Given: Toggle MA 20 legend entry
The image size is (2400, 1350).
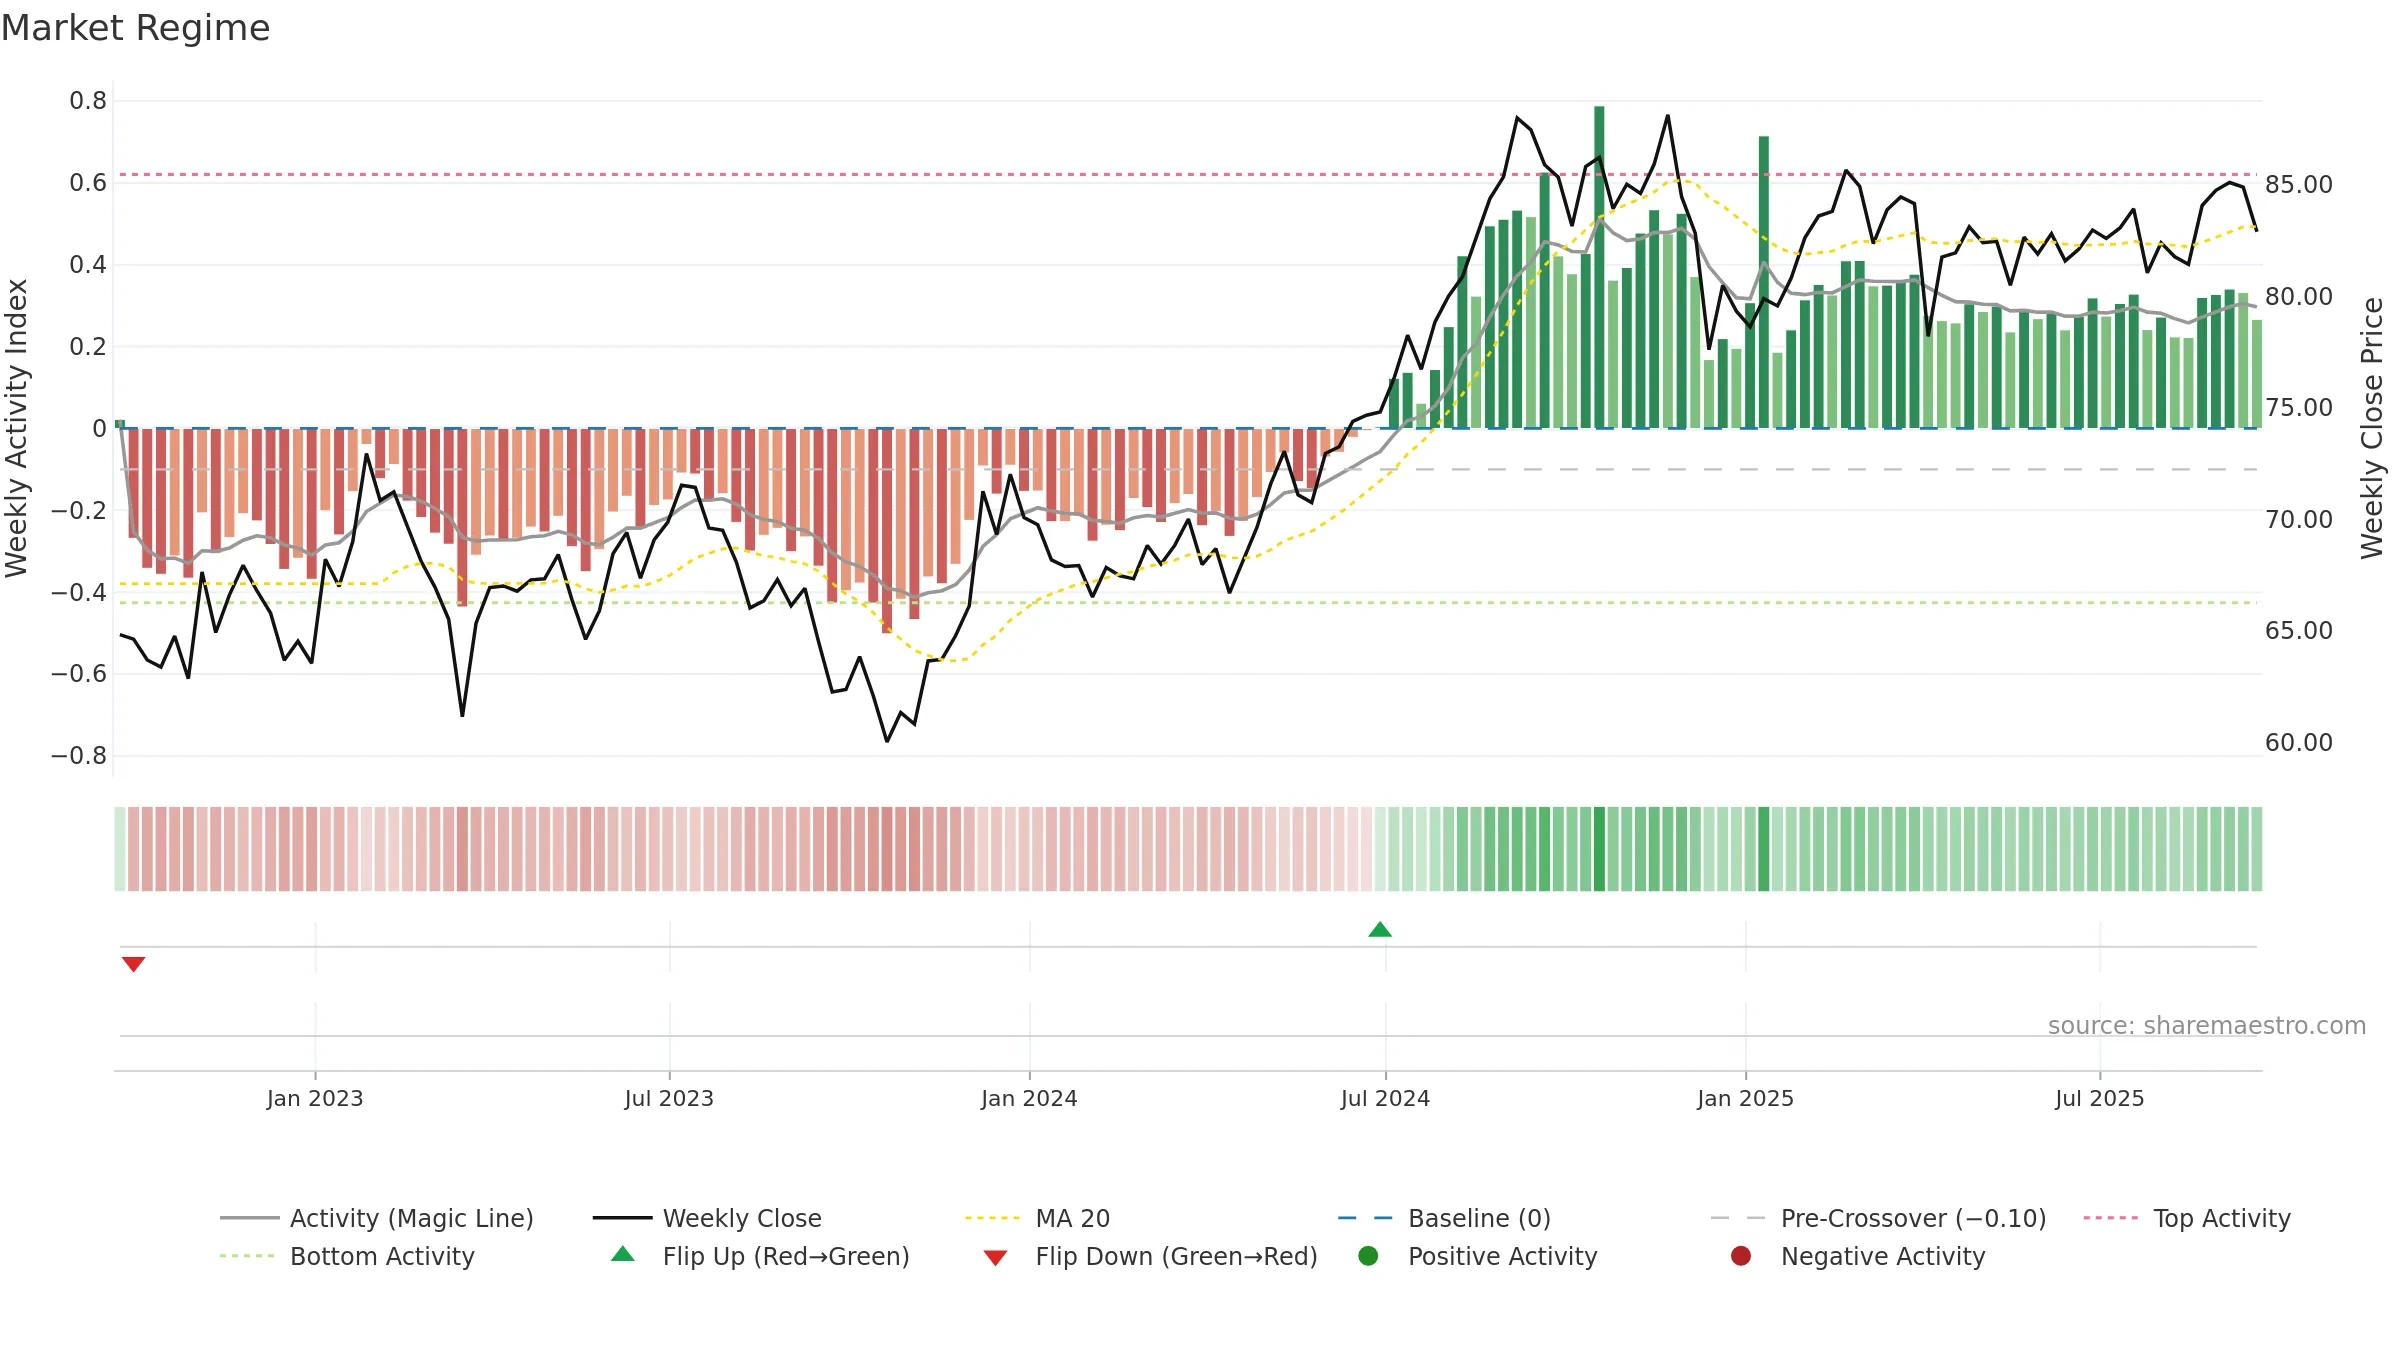Looking at the screenshot, I should [x=1038, y=1218].
